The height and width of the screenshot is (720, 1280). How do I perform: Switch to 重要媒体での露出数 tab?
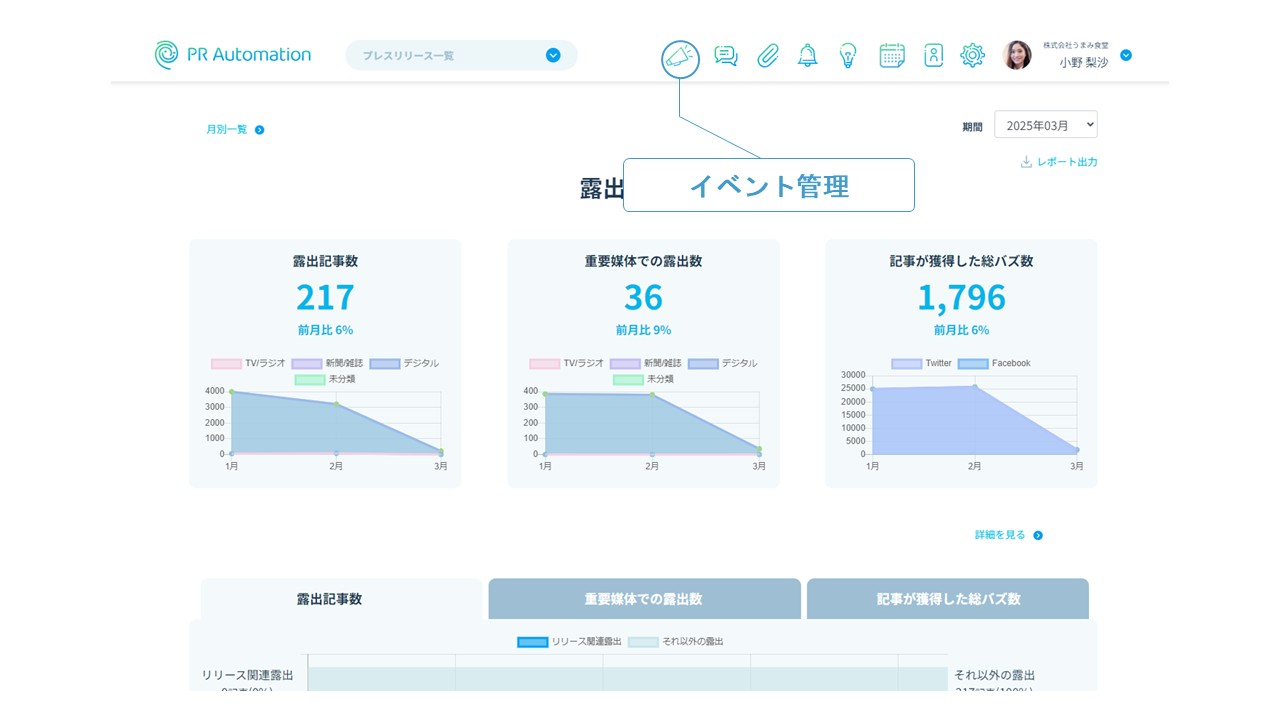(x=644, y=599)
